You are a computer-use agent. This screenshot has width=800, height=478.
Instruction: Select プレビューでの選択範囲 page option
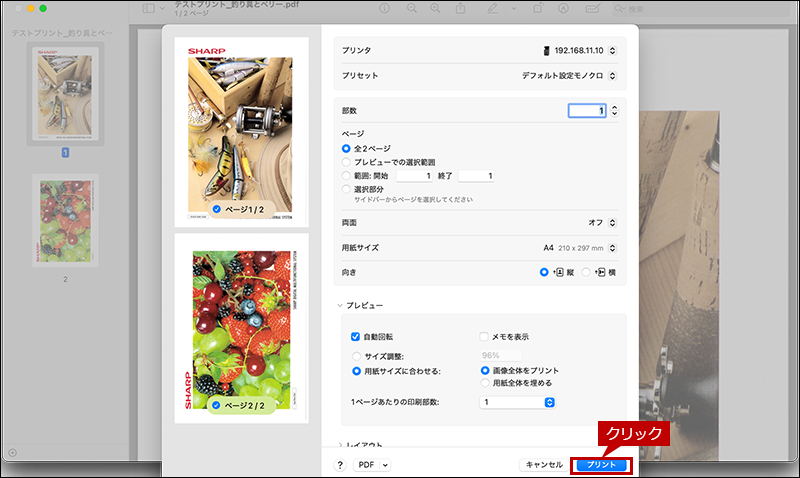(346, 161)
